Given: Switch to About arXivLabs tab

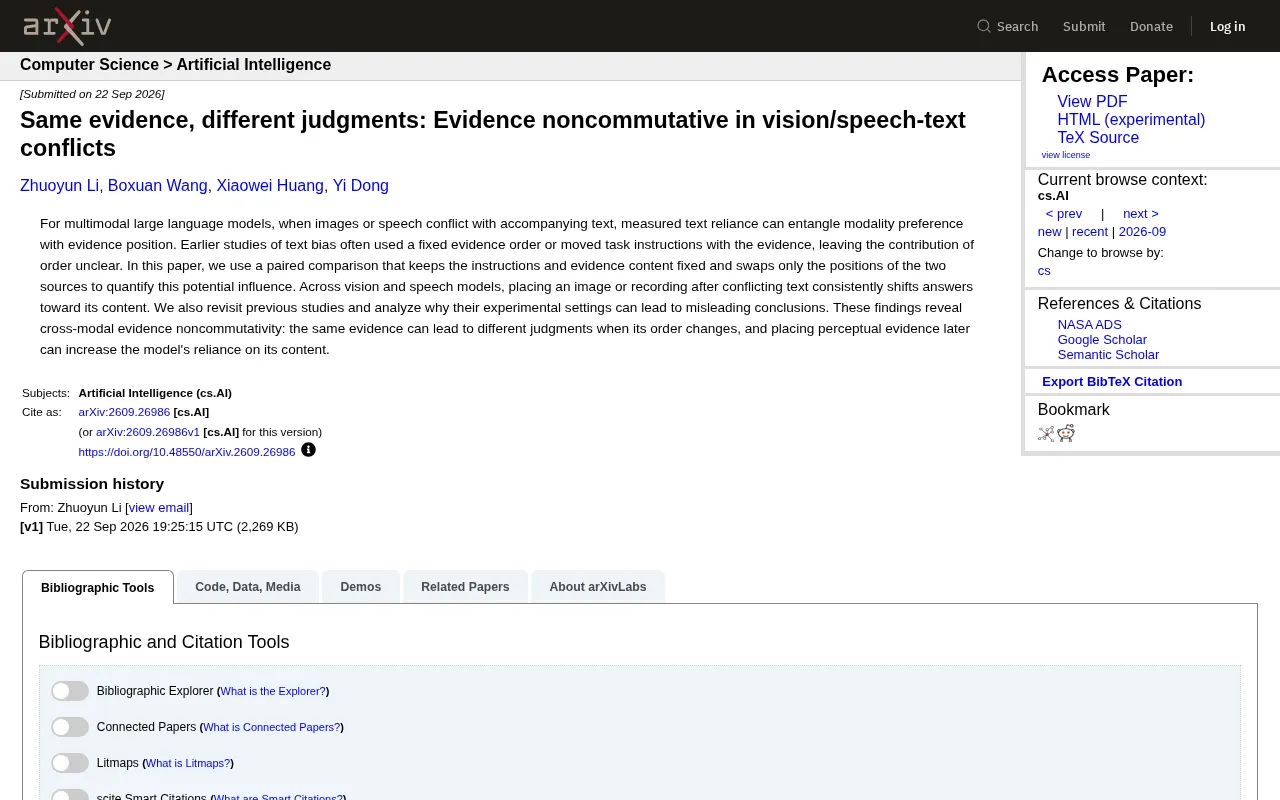Looking at the screenshot, I should click(598, 587).
